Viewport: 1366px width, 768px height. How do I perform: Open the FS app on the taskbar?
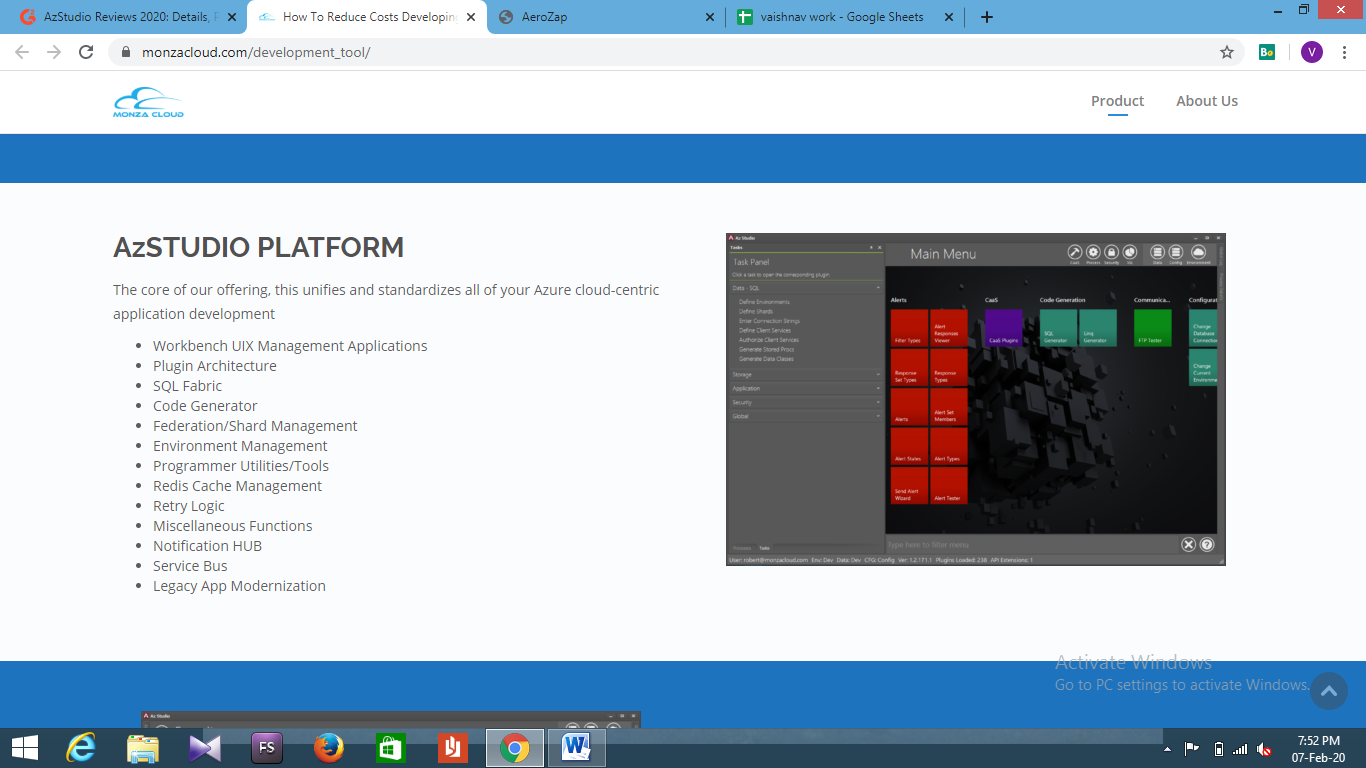267,747
